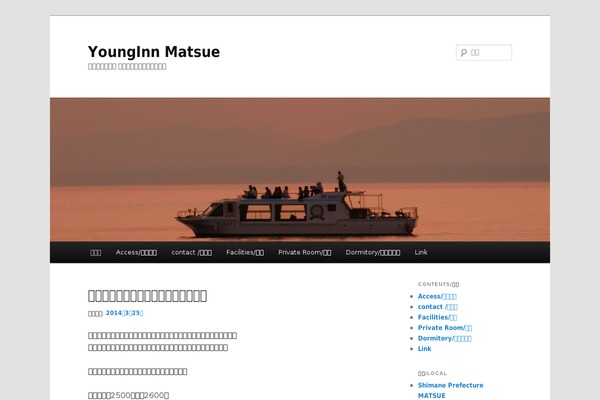Click the line containing 2500 and 2600

click(x=129, y=395)
